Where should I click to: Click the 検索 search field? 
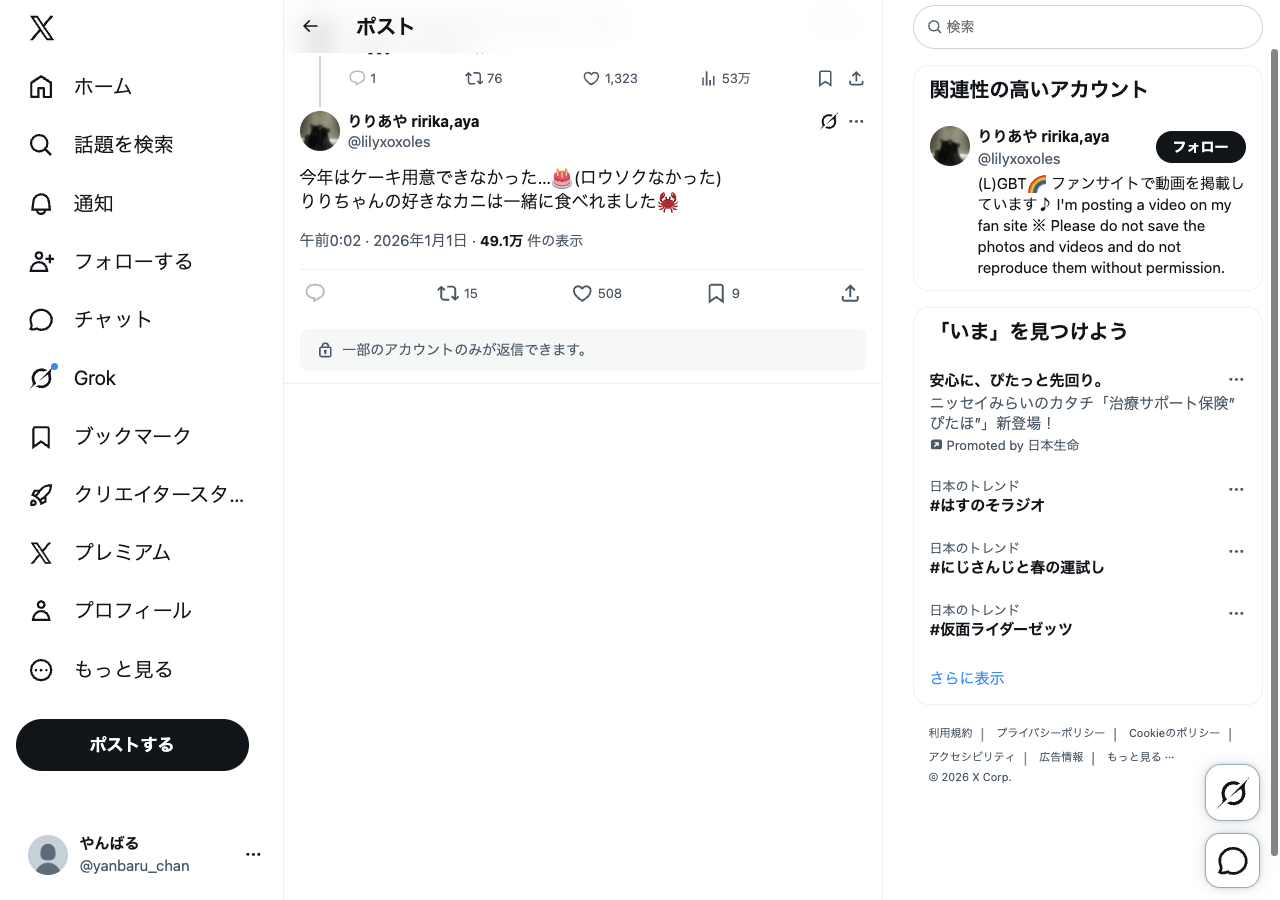(x=1088, y=27)
